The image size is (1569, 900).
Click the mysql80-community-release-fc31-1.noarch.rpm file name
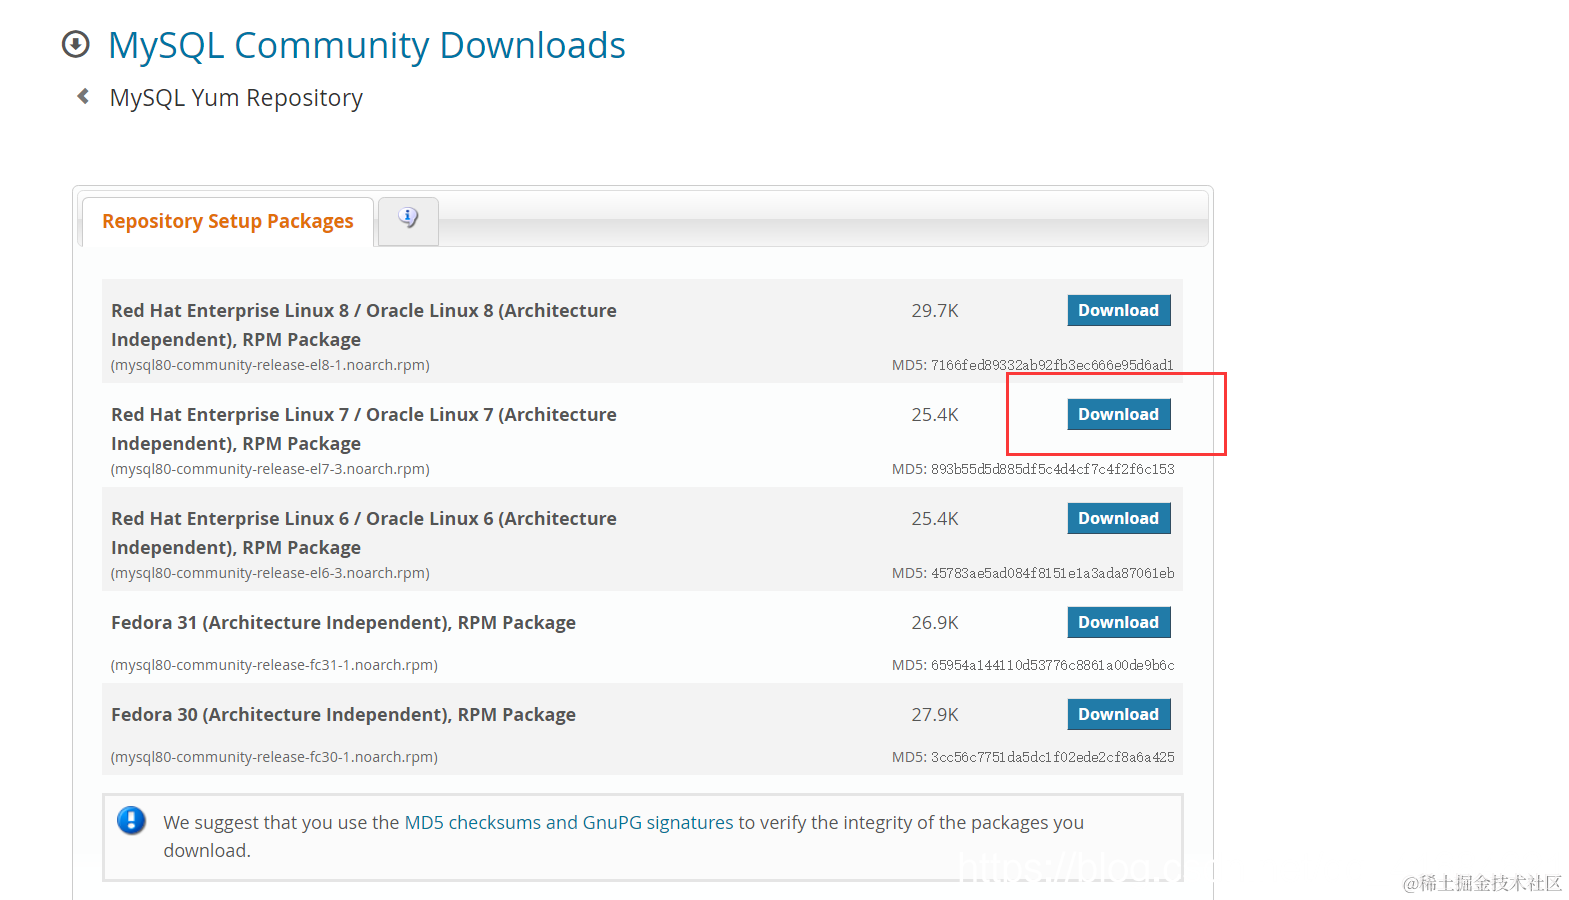coord(274,665)
